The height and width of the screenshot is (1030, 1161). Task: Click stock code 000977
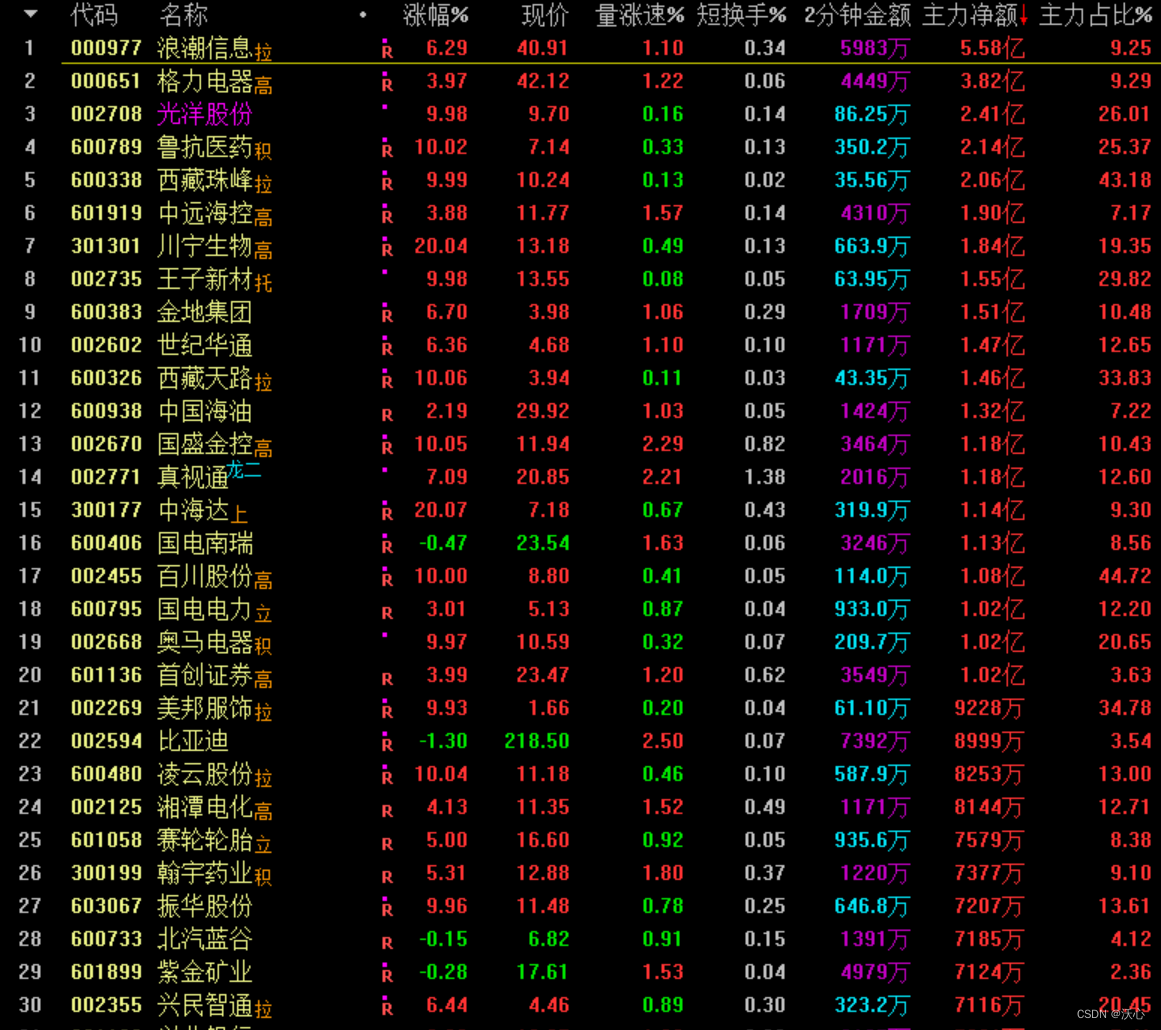pos(106,48)
